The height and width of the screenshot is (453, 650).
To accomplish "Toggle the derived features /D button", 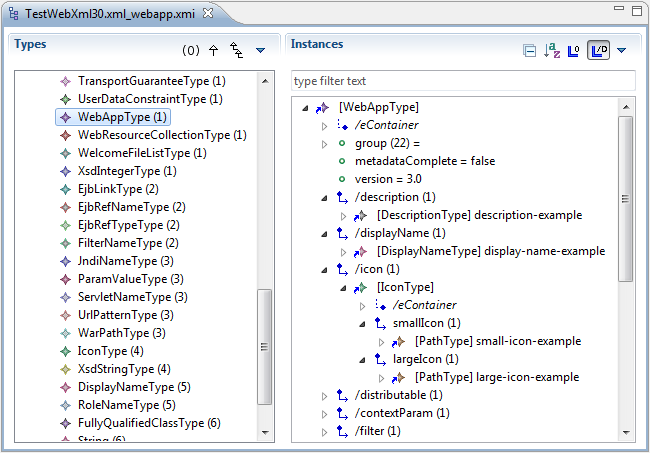I will point(598,51).
